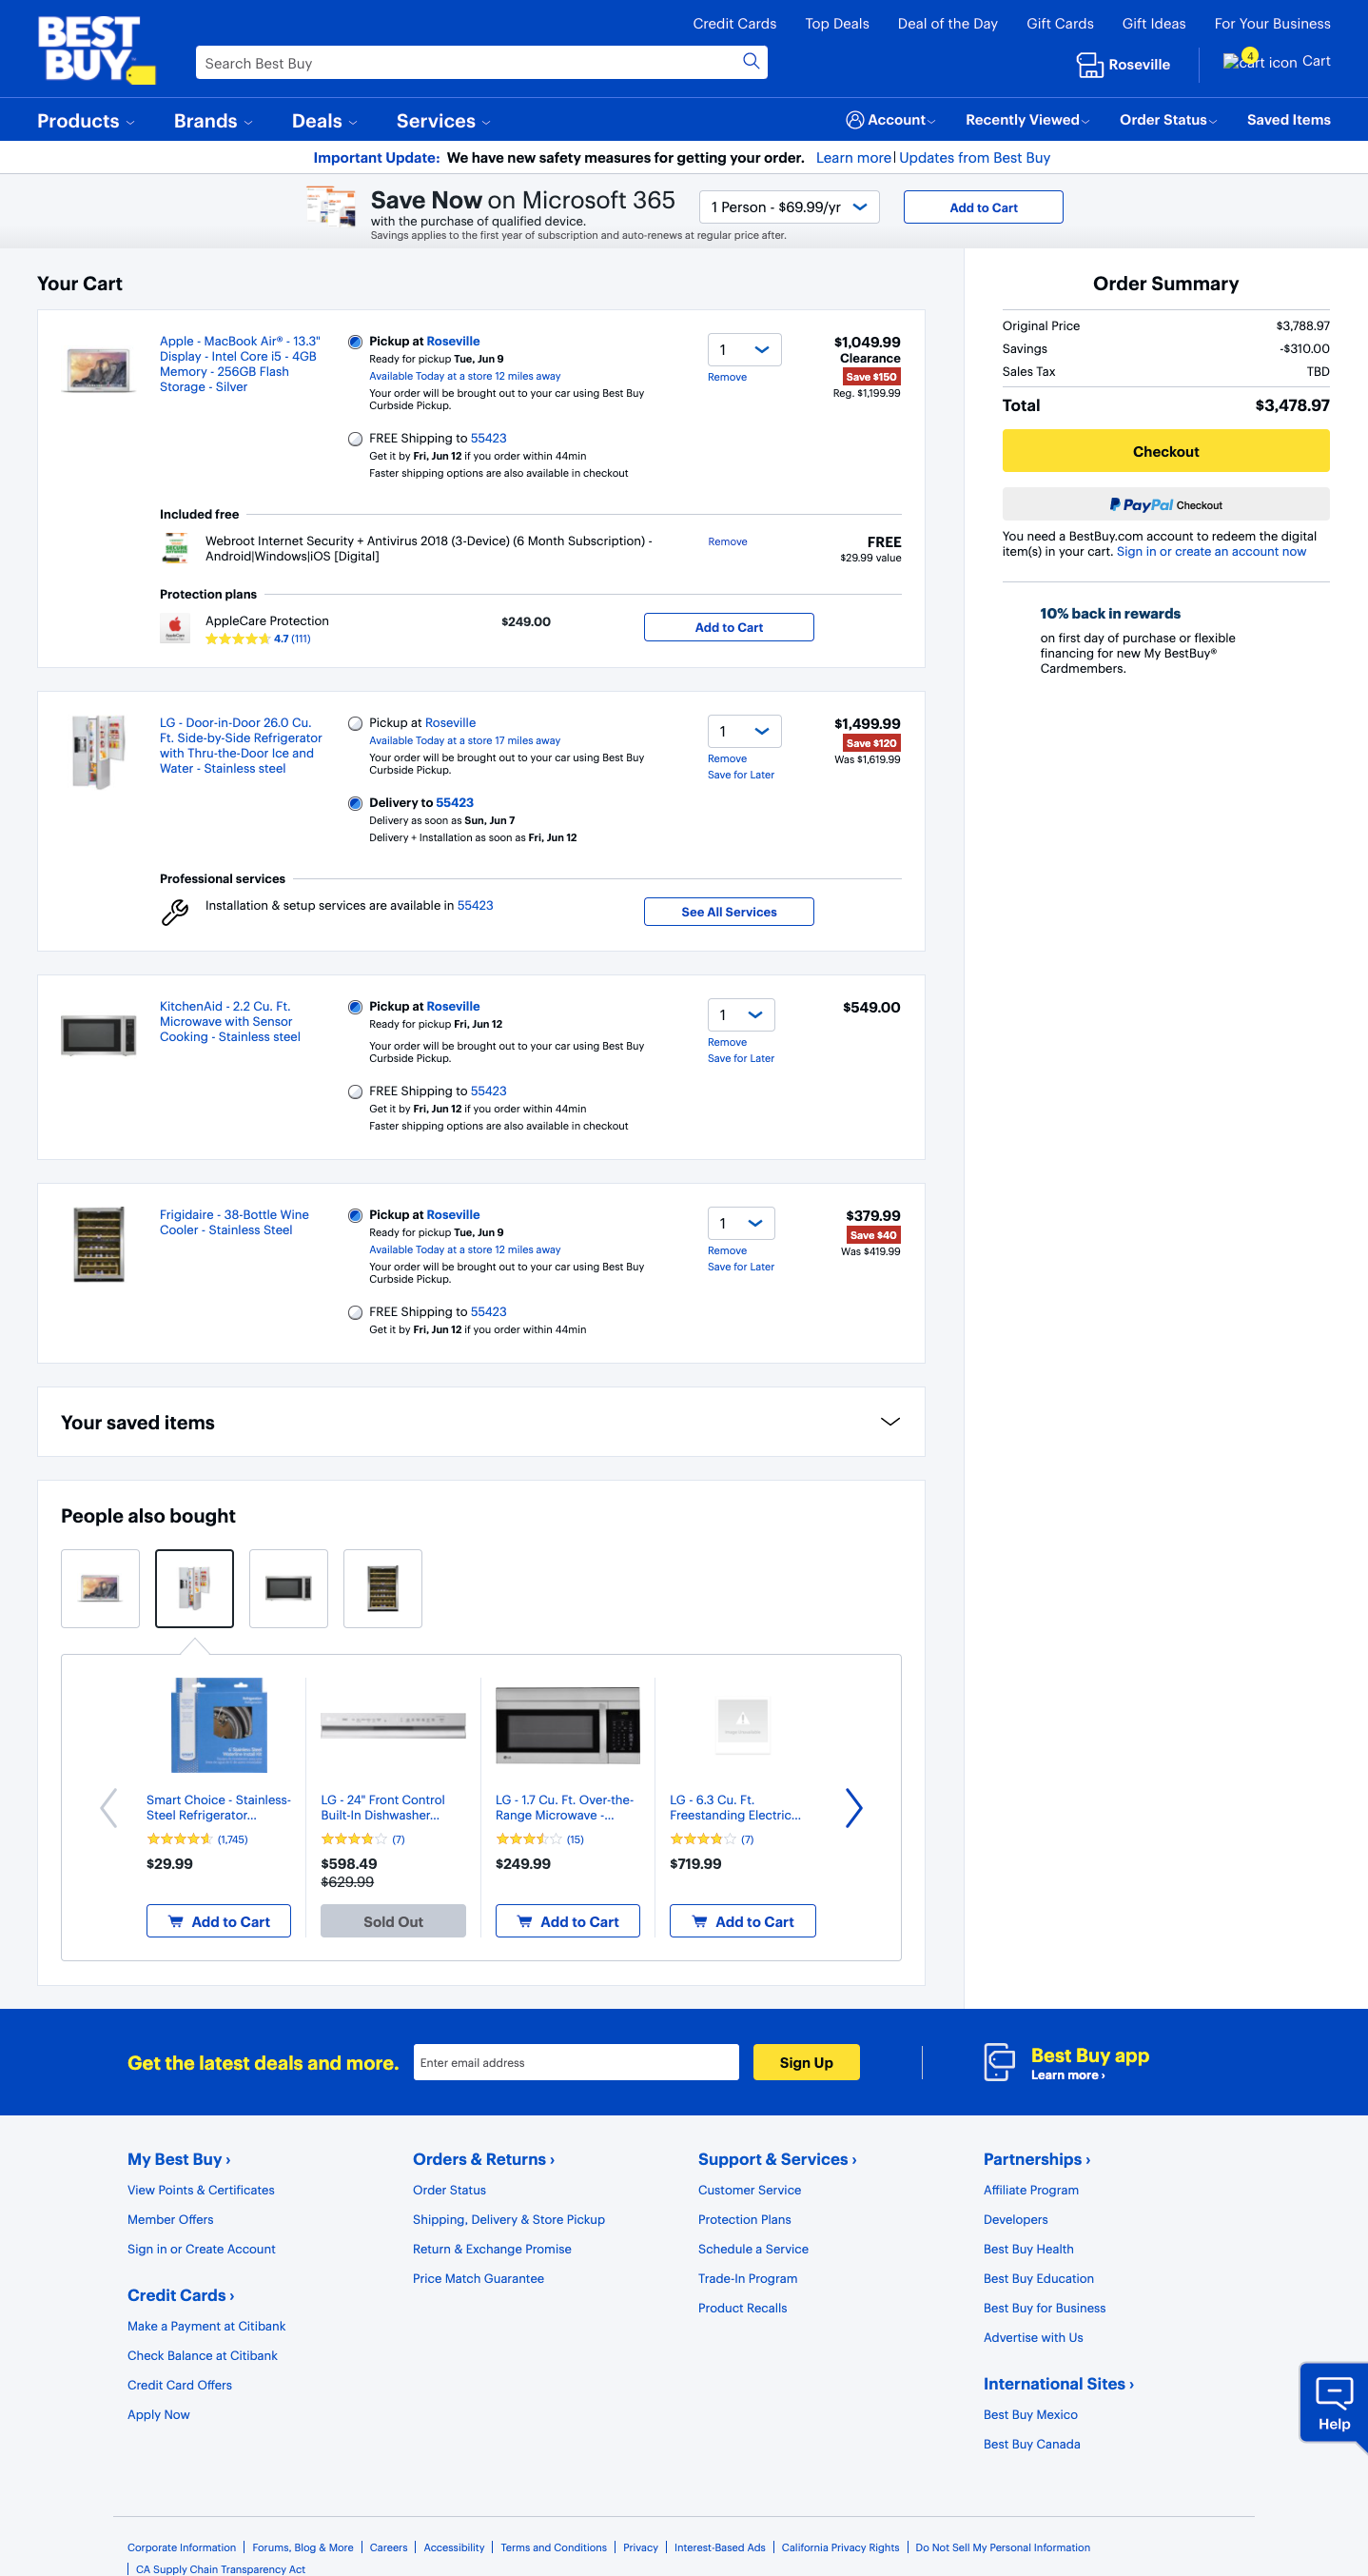This screenshot has width=1368, height=2576.
Task: Add AppleCare Protection to cart
Action: tap(728, 627)
